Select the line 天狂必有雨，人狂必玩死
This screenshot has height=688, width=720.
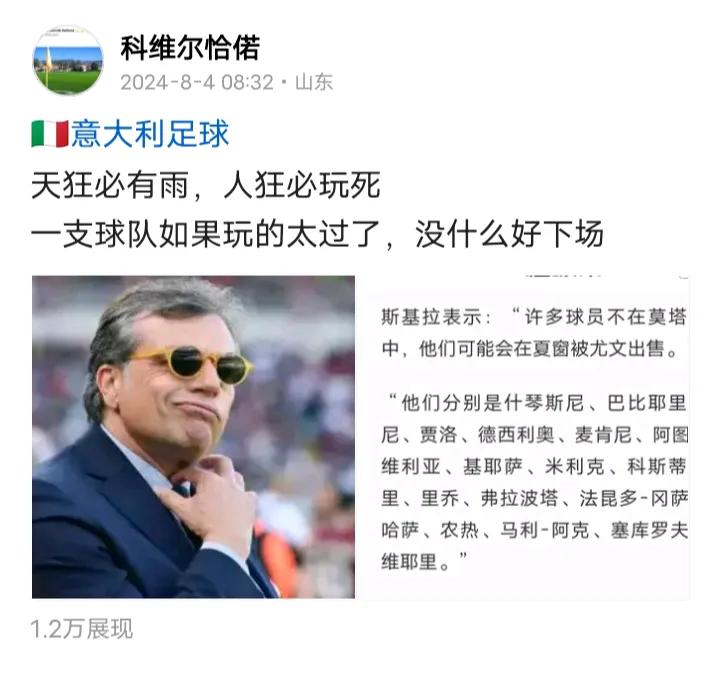[206, 186]
